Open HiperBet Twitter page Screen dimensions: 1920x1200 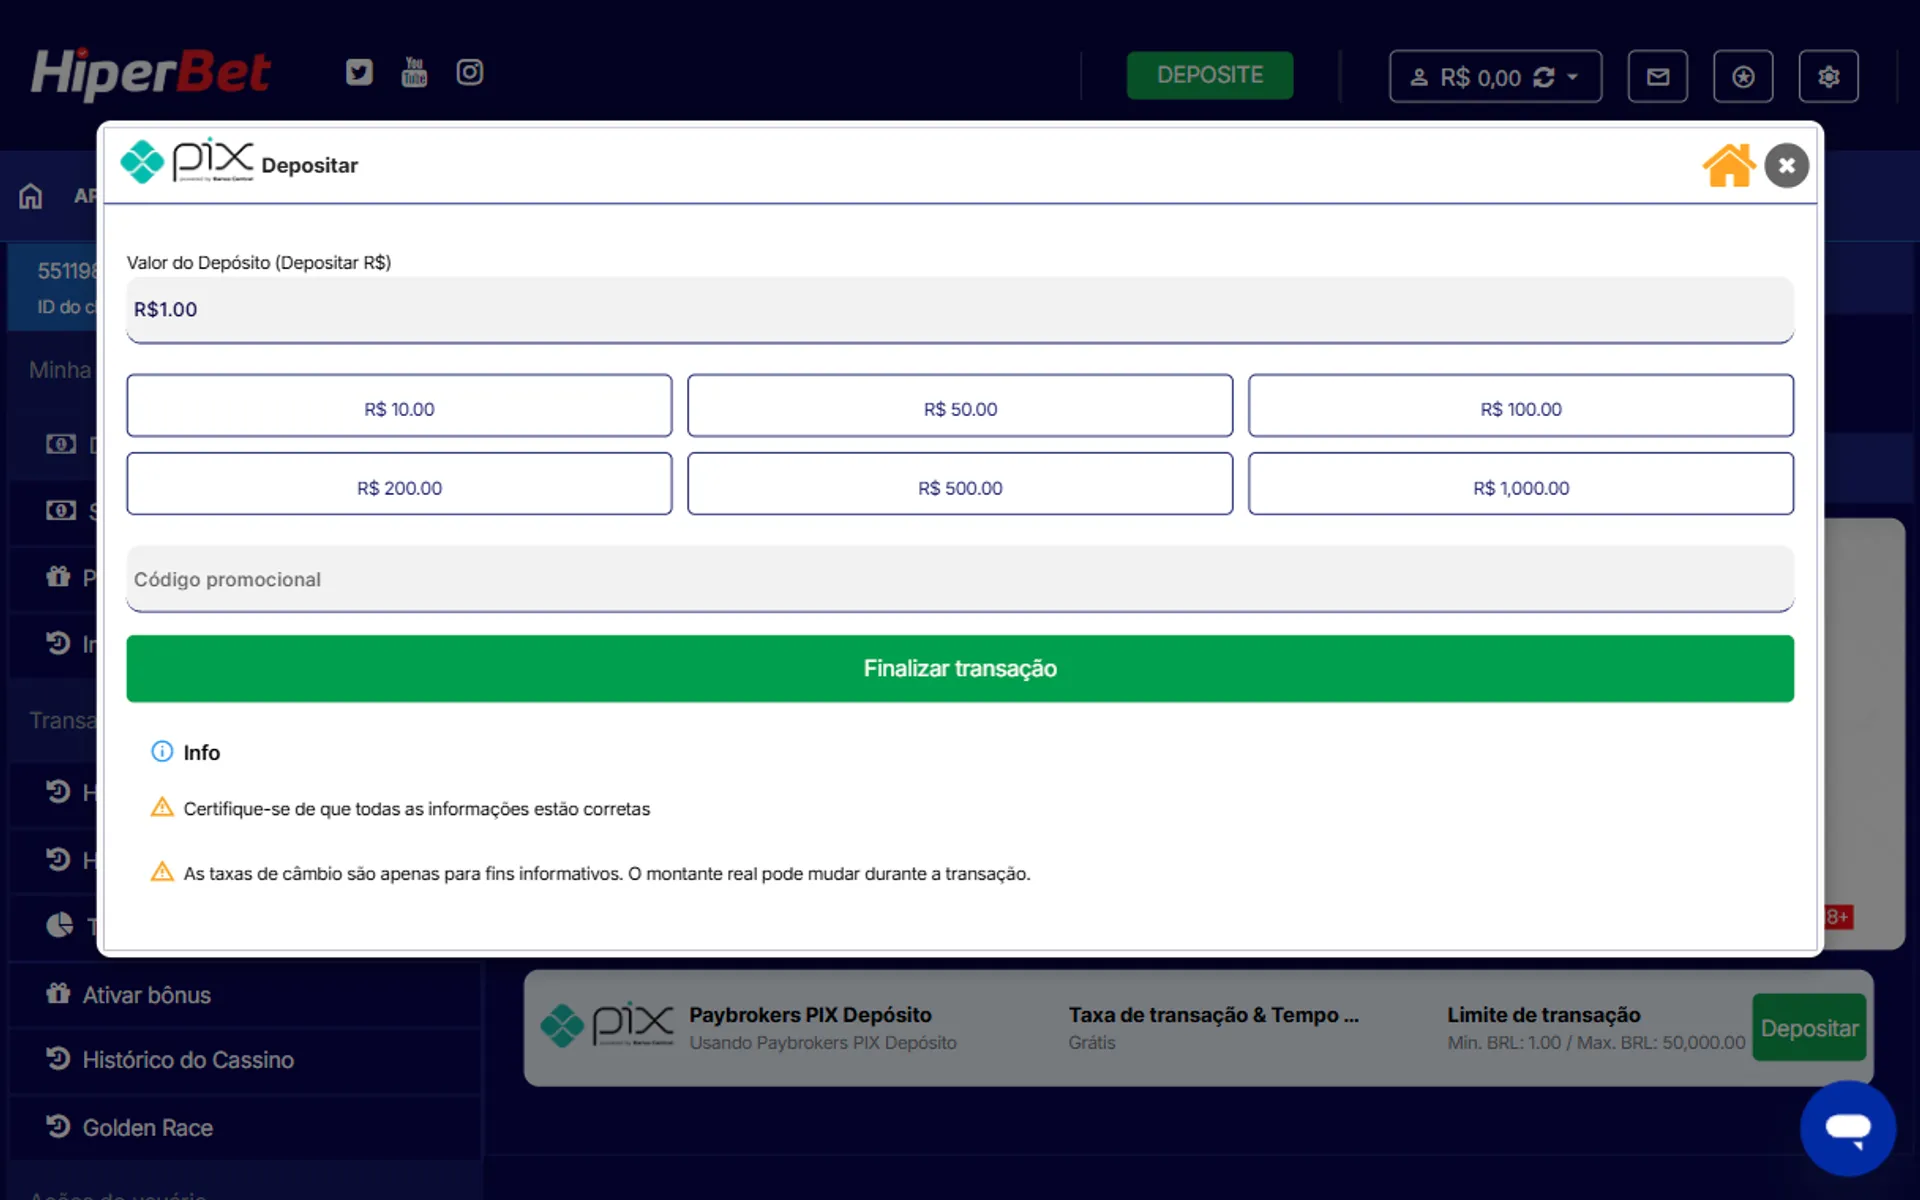[358, 72]
